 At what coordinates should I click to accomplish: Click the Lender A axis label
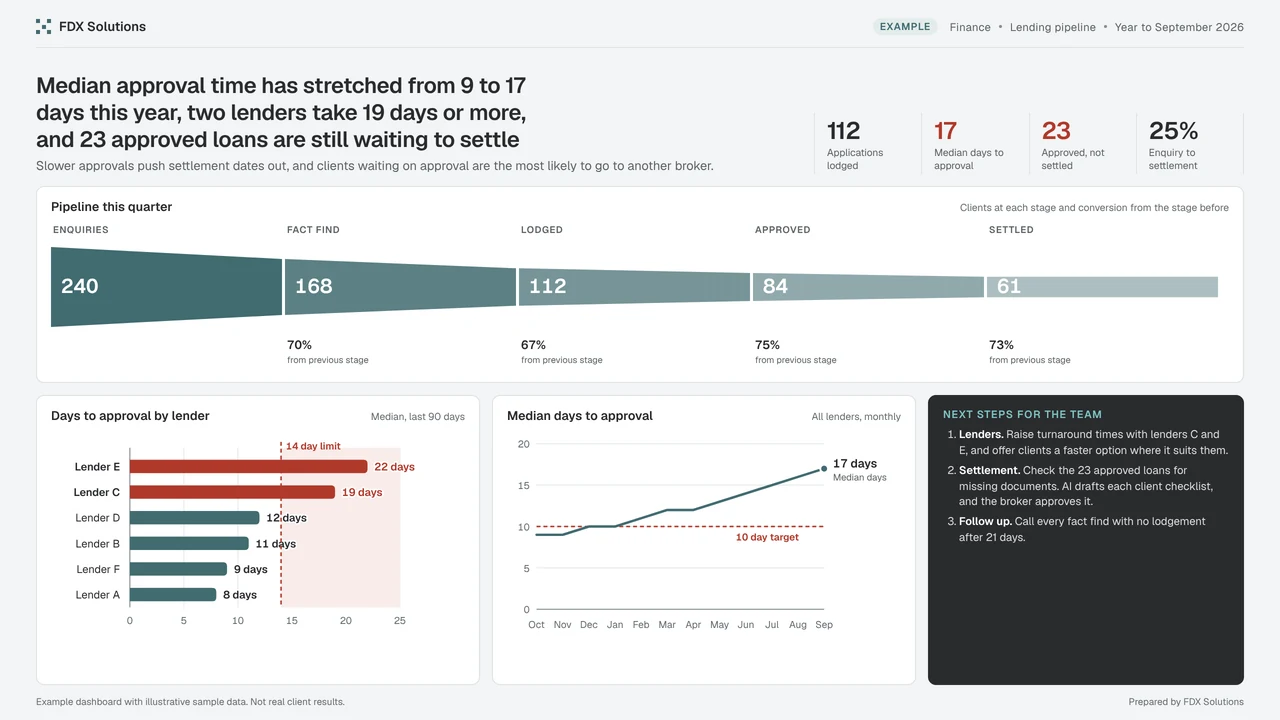[98, 595]
